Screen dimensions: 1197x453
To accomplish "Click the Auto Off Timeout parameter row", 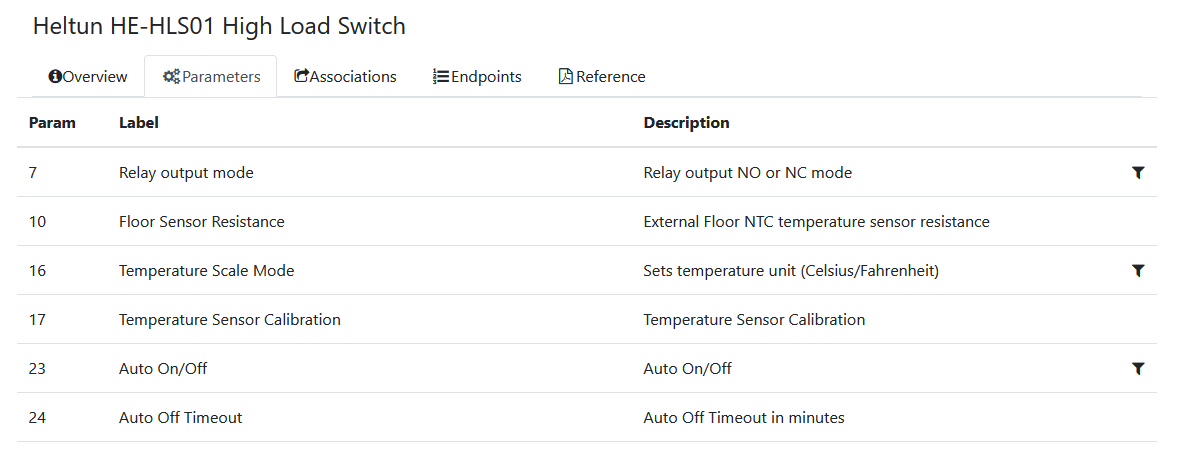I will click(x=180, y=418).
